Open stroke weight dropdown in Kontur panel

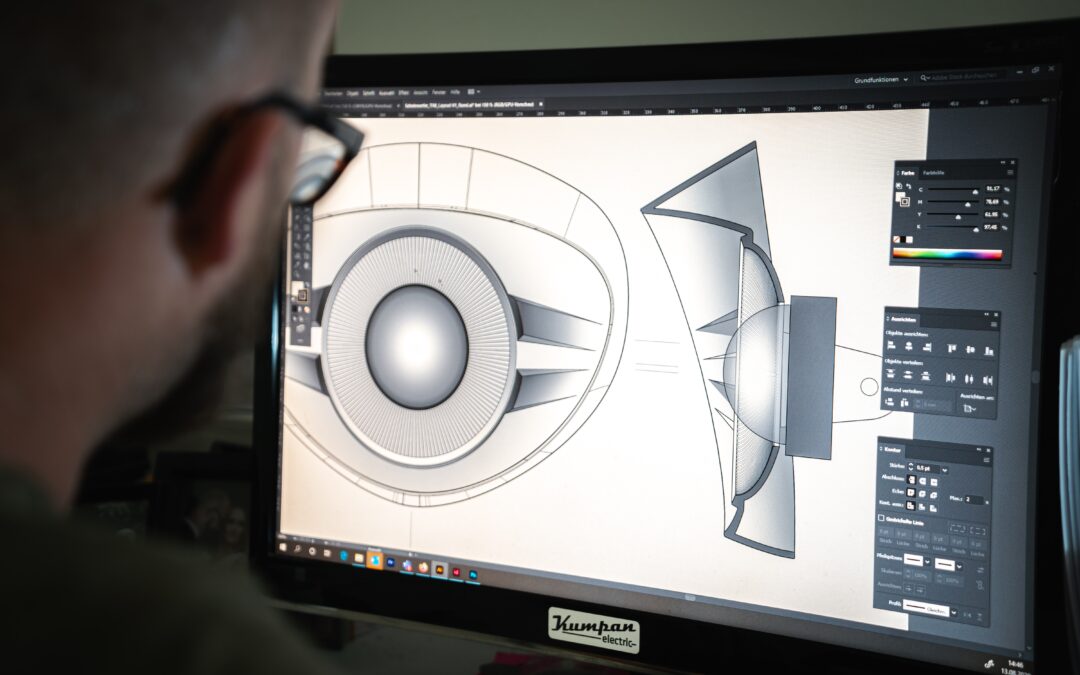pyautogui.click(x=945, y=470)
